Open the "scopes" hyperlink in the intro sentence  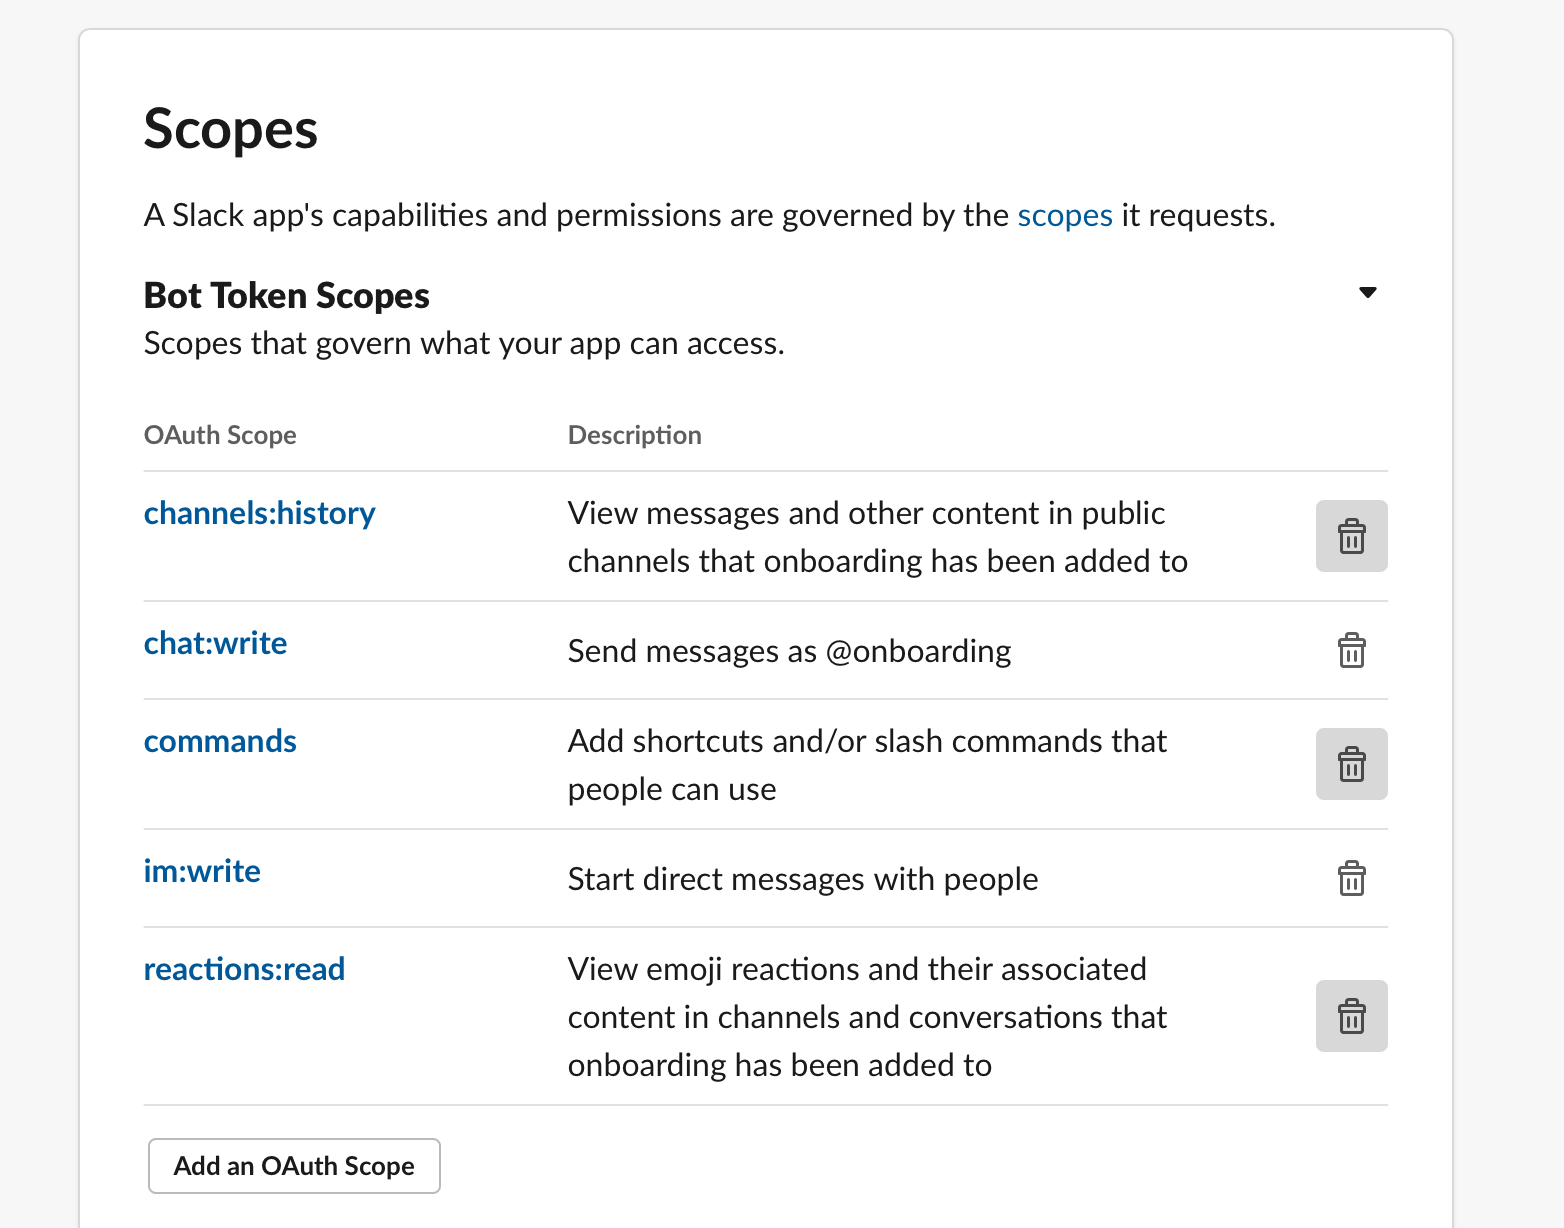1065,215
